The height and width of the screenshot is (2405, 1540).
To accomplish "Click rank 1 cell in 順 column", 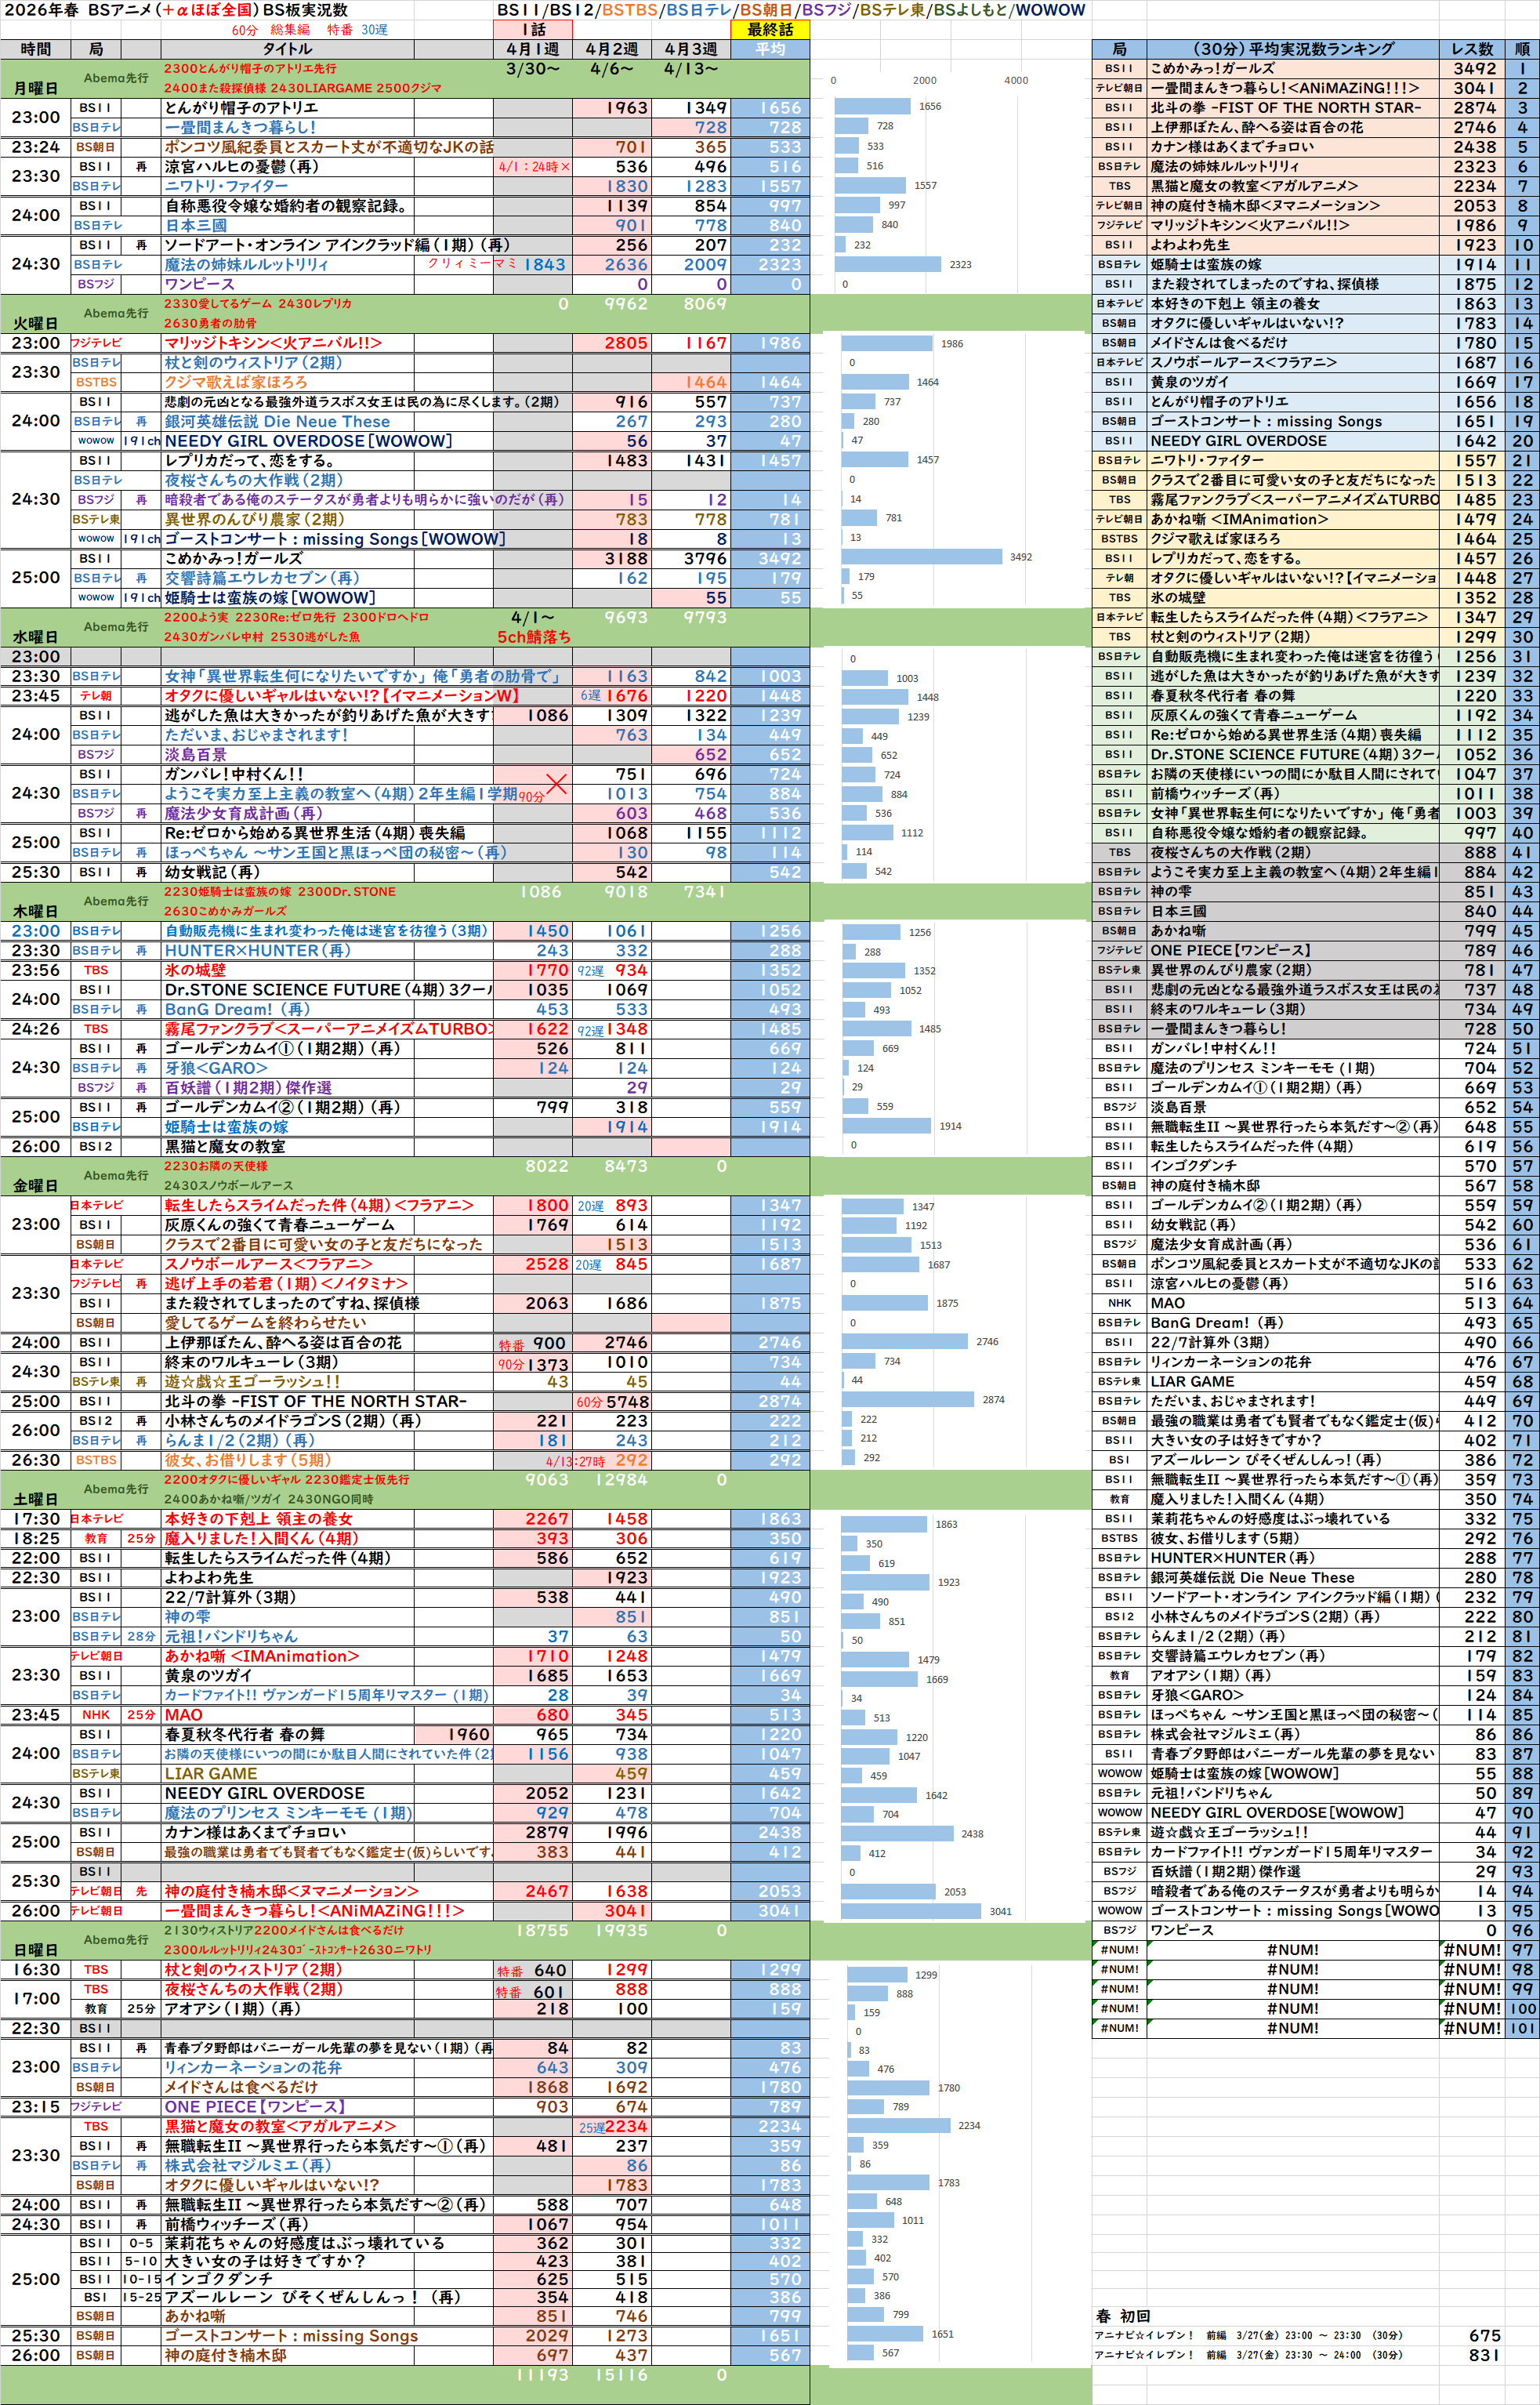I will click(x=1522, y=69).
